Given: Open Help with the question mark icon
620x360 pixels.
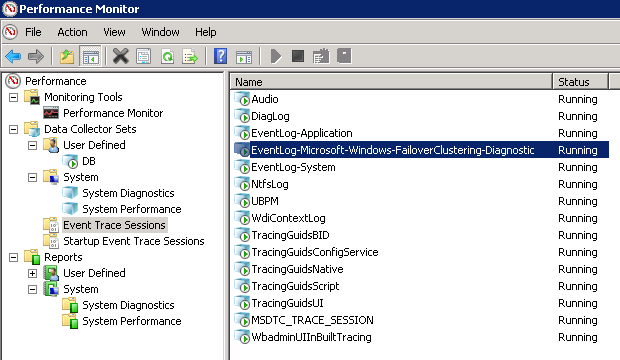Looking at the screenshot, I should coord(220,57).
